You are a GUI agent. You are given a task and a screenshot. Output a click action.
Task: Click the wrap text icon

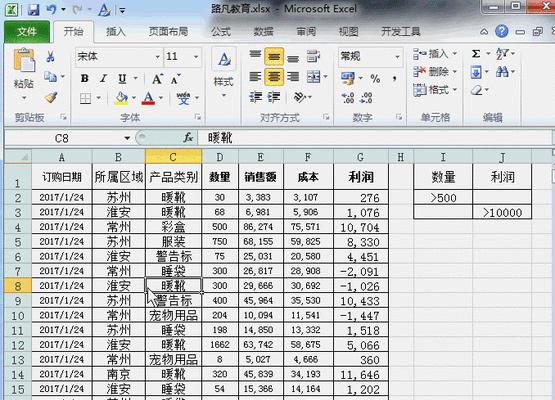(x=313, y=56)
